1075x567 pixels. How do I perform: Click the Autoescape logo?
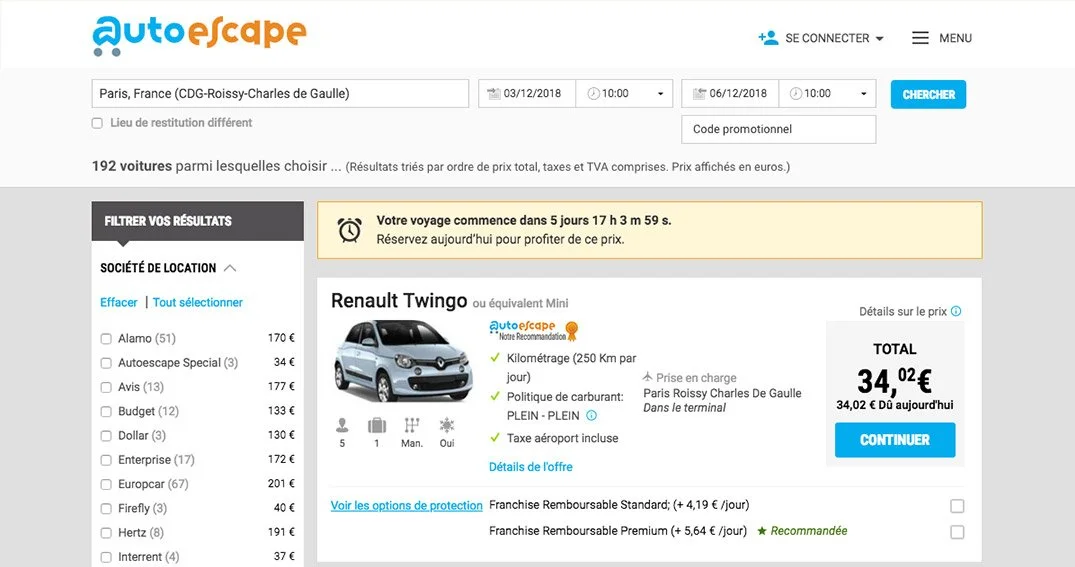(200, 35)
